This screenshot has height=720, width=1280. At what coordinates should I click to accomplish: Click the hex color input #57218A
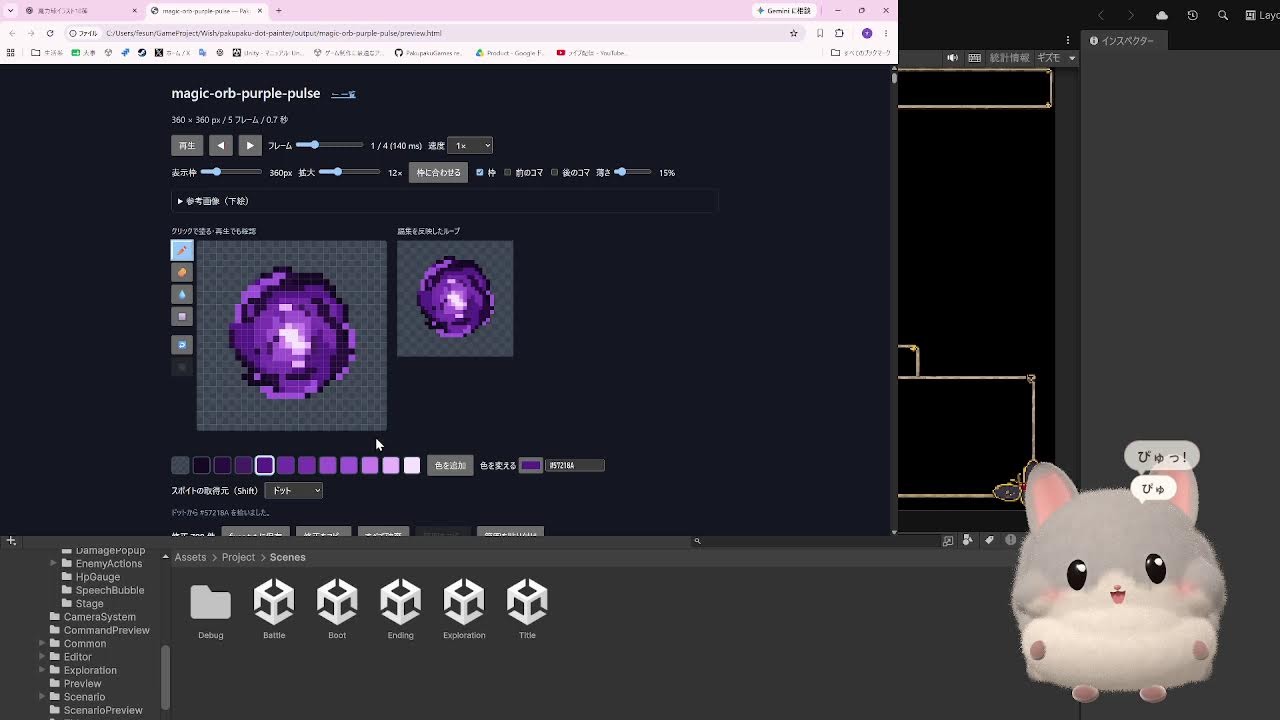575,465
